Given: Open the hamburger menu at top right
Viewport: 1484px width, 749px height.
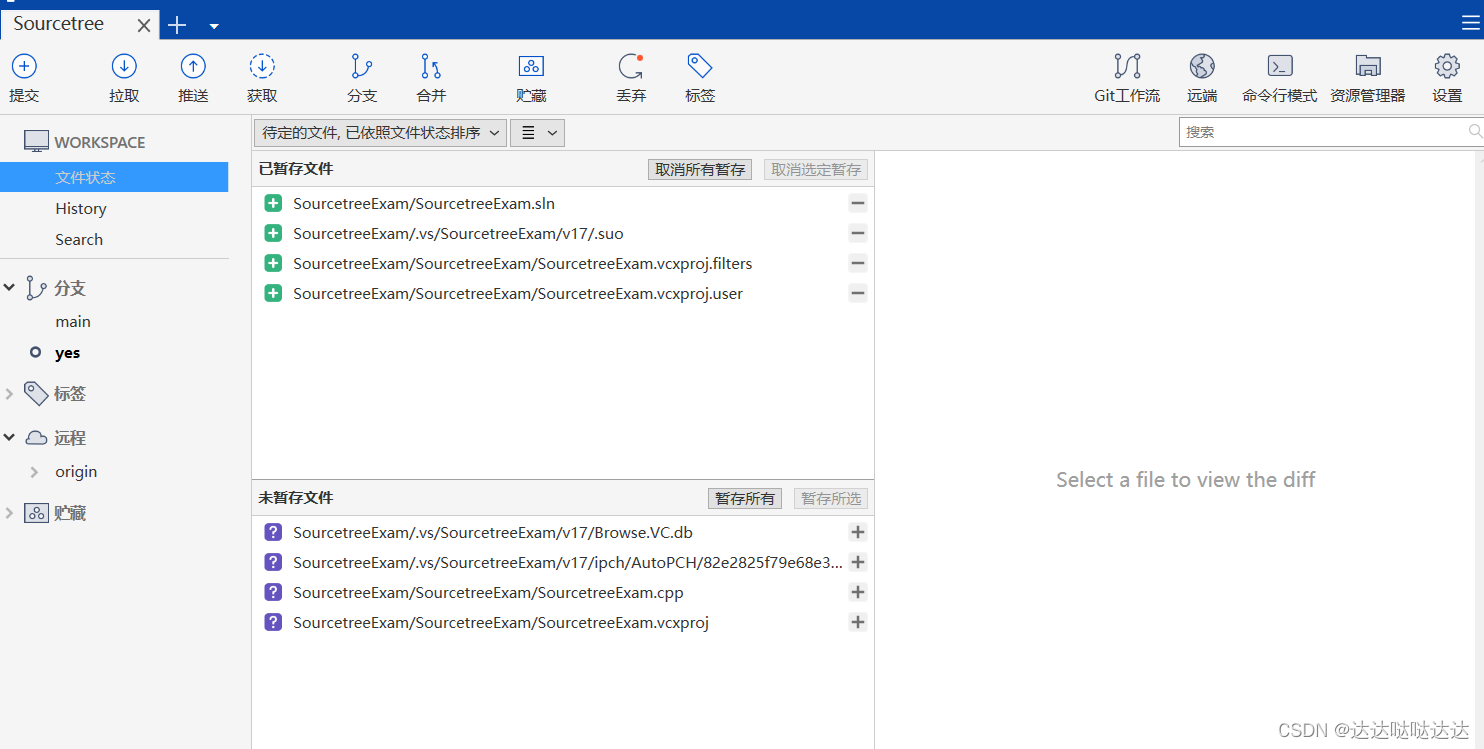Looking at the screenshot, I should (1470, 24).
